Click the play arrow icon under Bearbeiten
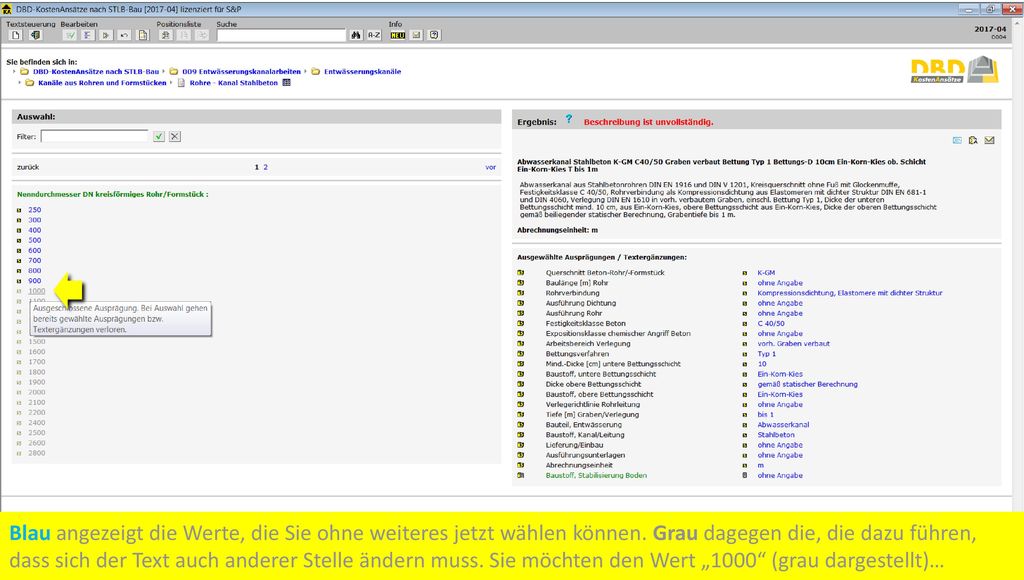The width and height of the screenshot is (1024, 580). pos(106,35)
